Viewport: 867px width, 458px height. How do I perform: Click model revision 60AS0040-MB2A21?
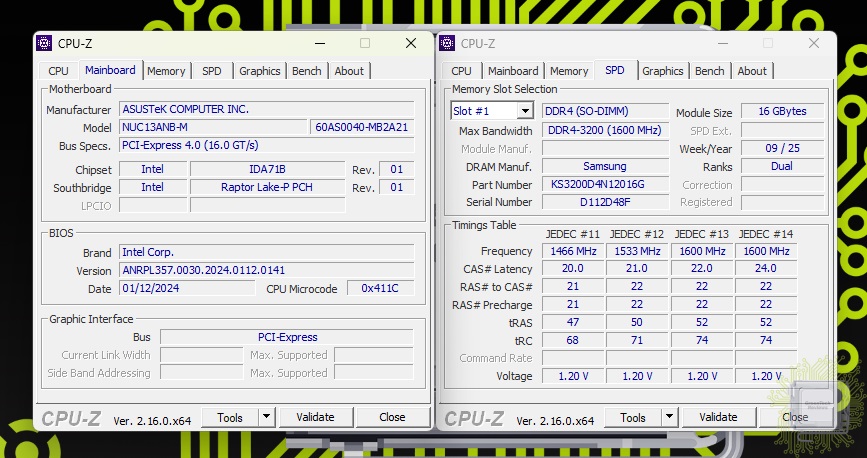click(362, 127)
